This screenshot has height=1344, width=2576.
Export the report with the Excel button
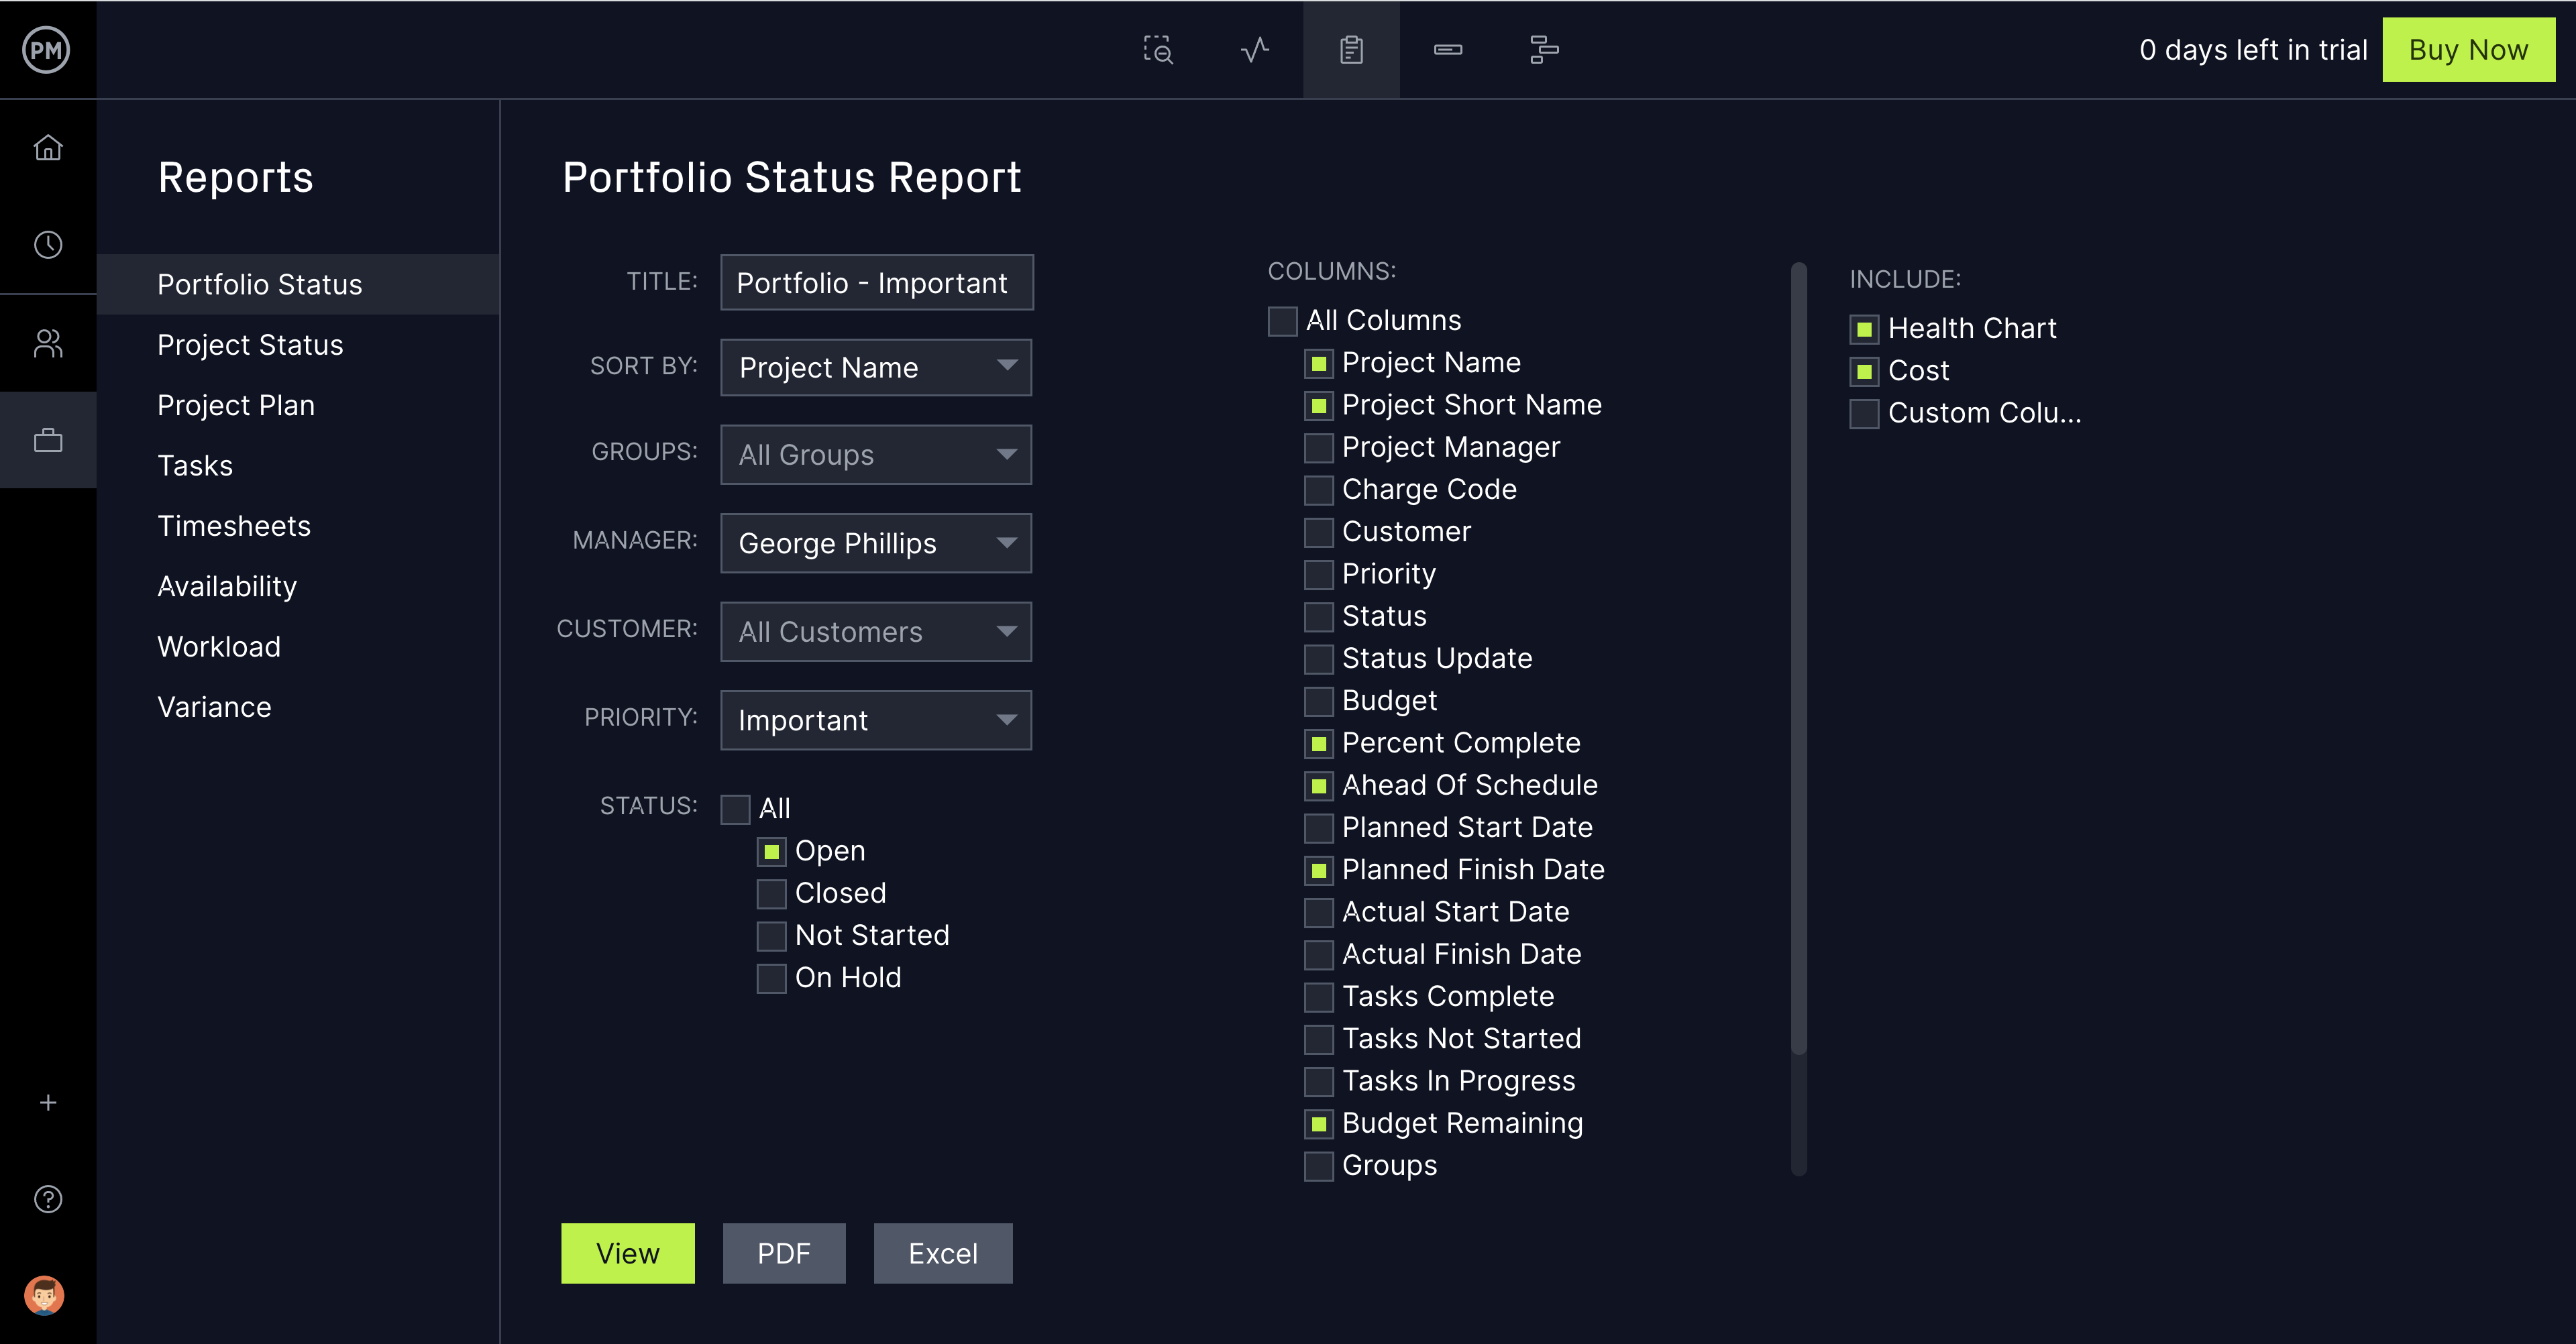point(942,1253)
